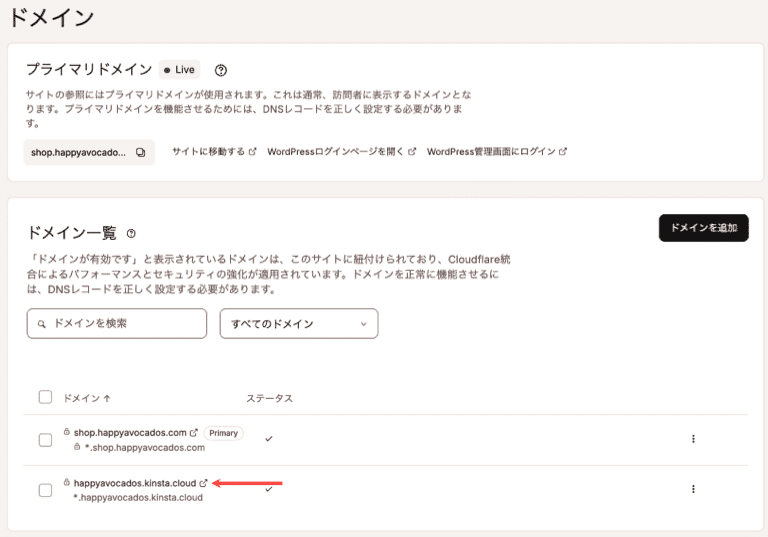
Task: Click the ドメイン一覧 heading
Action: [72, 233]
